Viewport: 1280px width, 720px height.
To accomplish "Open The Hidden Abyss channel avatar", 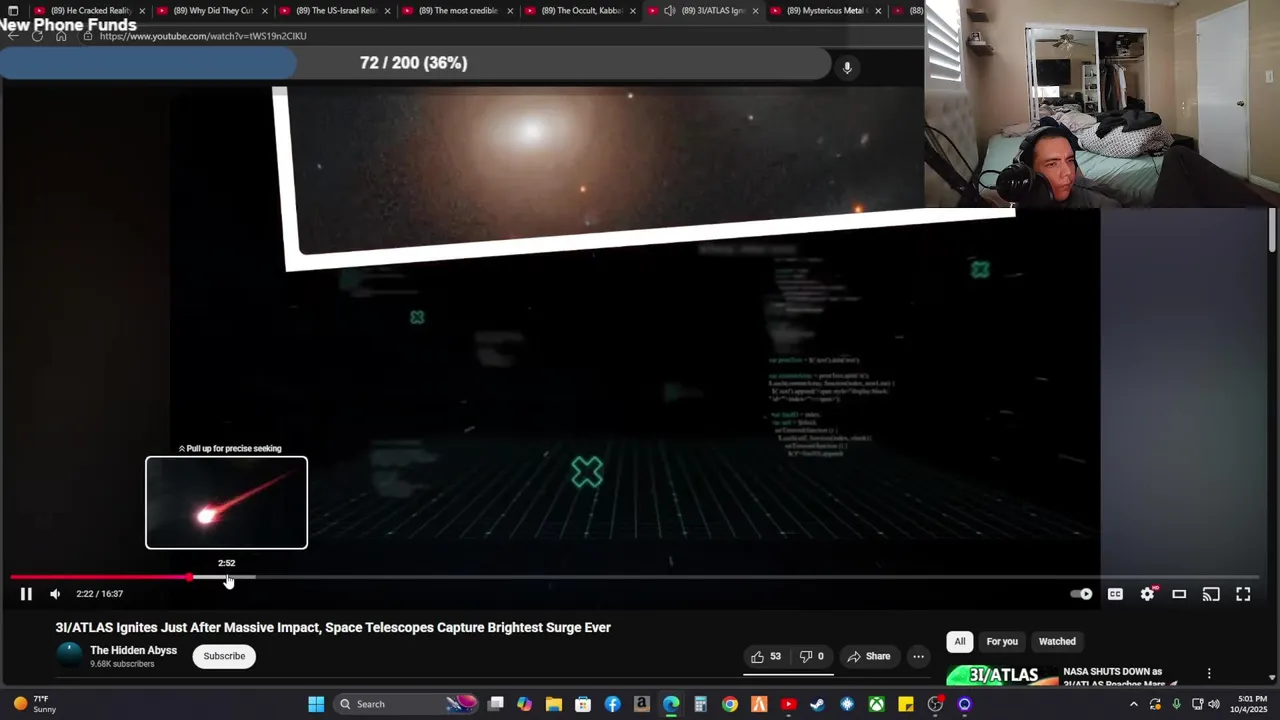I will (69, 656).
